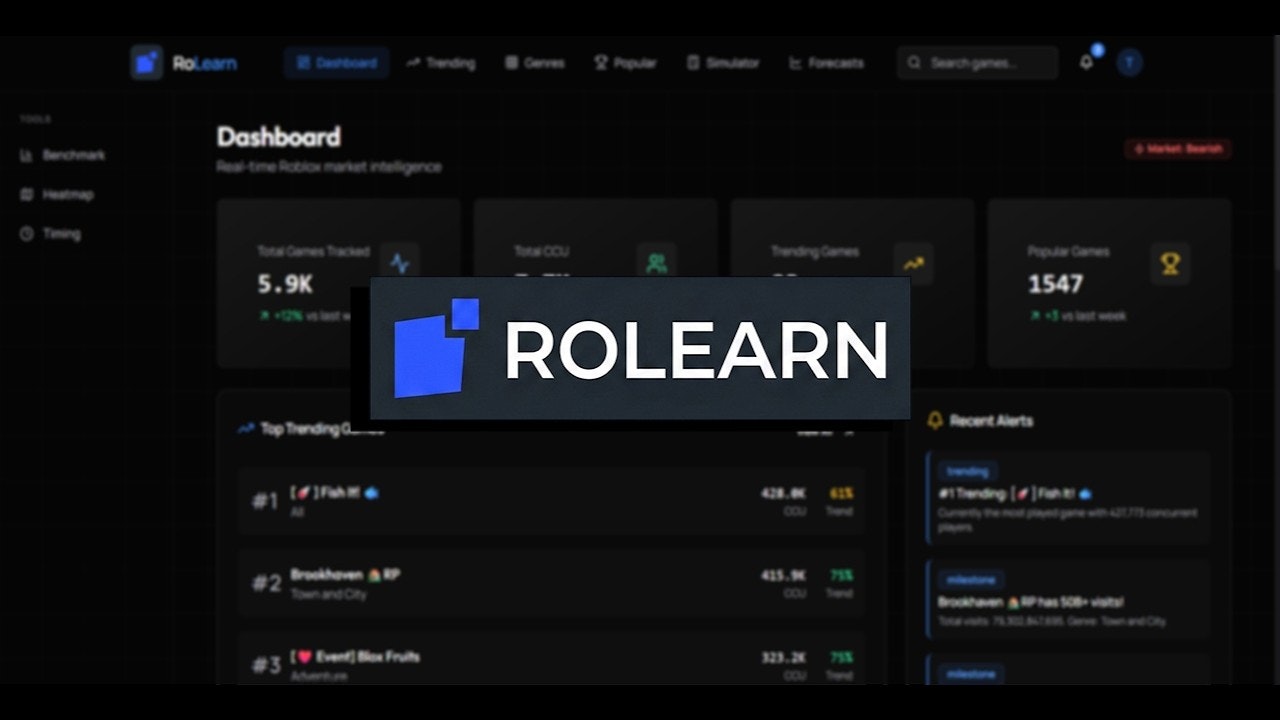Click the Search games input field
The image size is (1280, 720).
[x=977, y=62]
